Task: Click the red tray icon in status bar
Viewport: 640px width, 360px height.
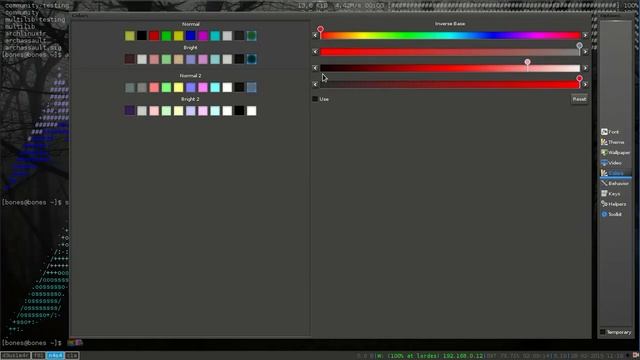Action: 635,356
